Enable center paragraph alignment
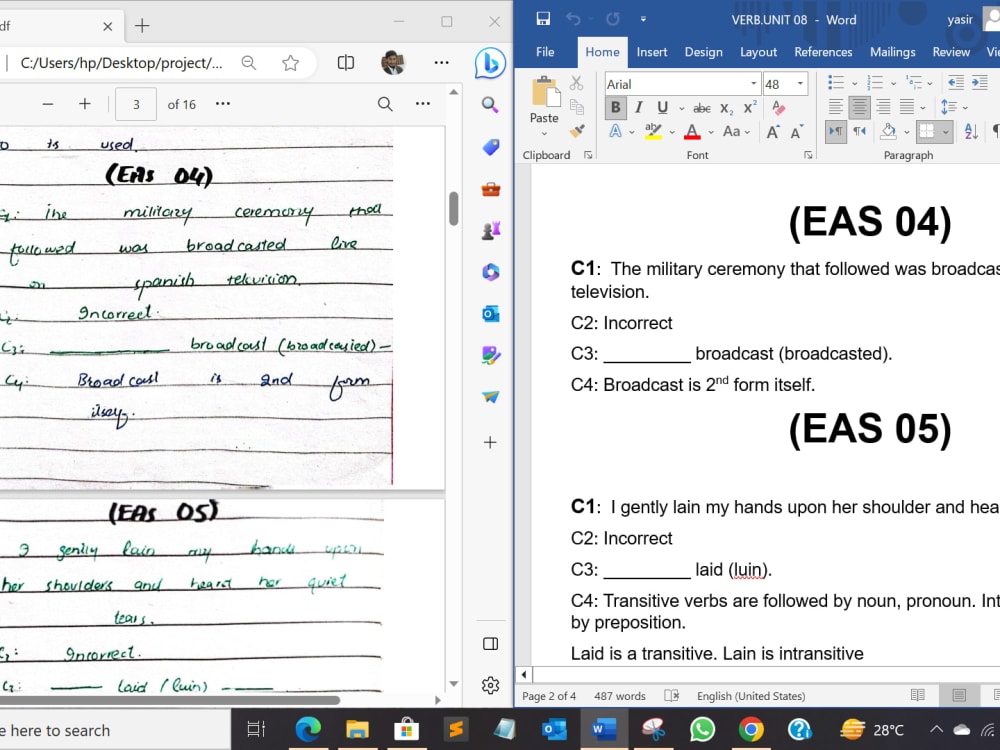This screenshot has height=750, width=1000. coord(859,107)
